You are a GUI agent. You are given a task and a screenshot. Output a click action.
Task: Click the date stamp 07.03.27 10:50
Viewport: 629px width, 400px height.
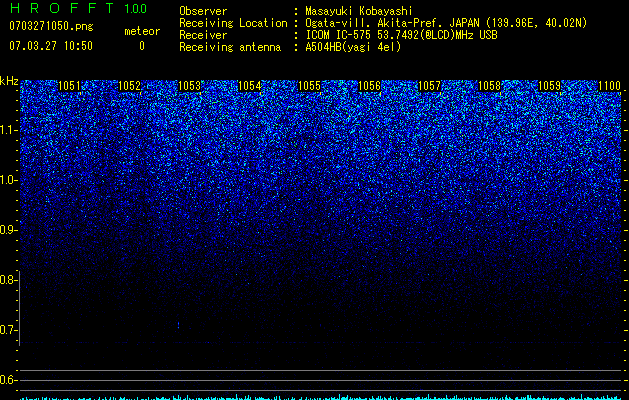51,46
